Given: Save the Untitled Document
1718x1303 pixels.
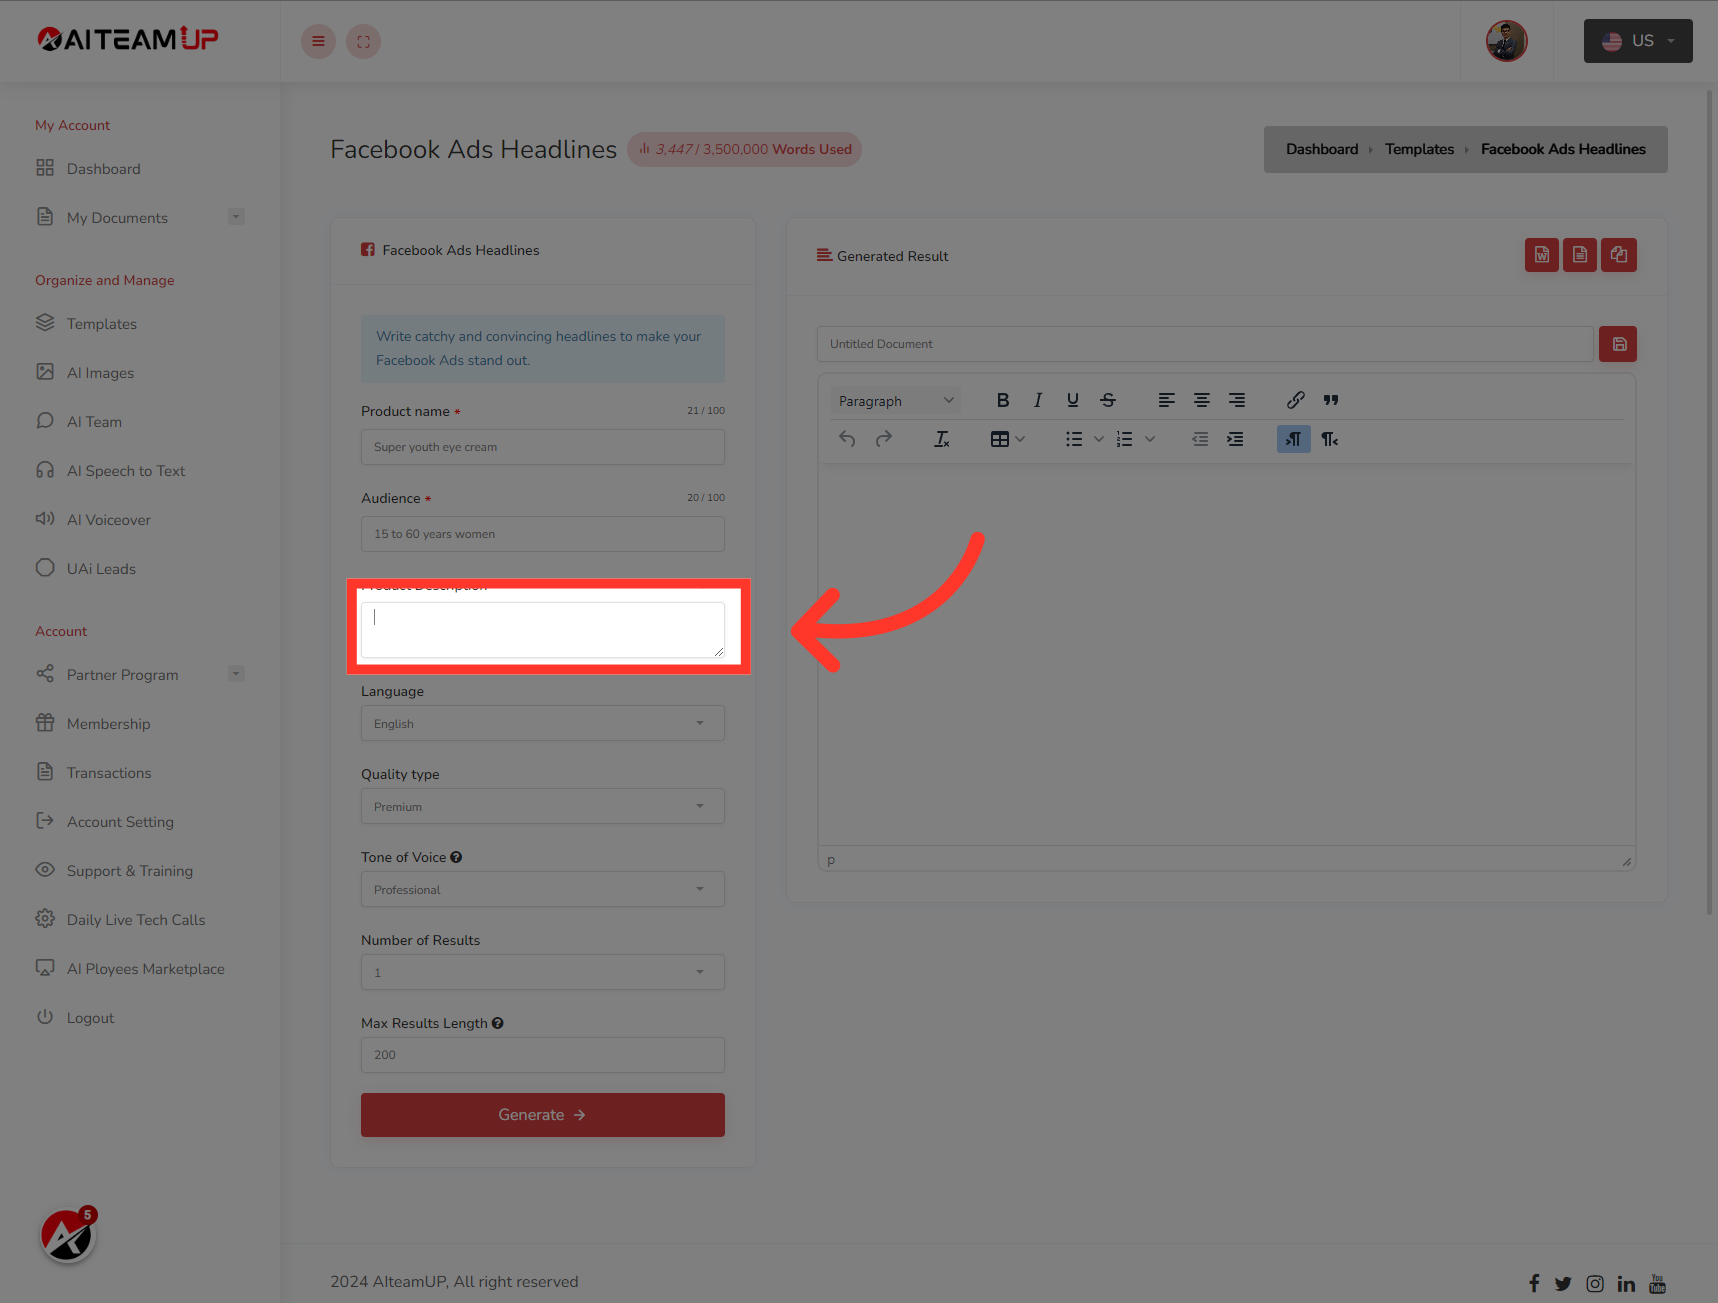Looking at the screenshot, I should click(1618, 343).
